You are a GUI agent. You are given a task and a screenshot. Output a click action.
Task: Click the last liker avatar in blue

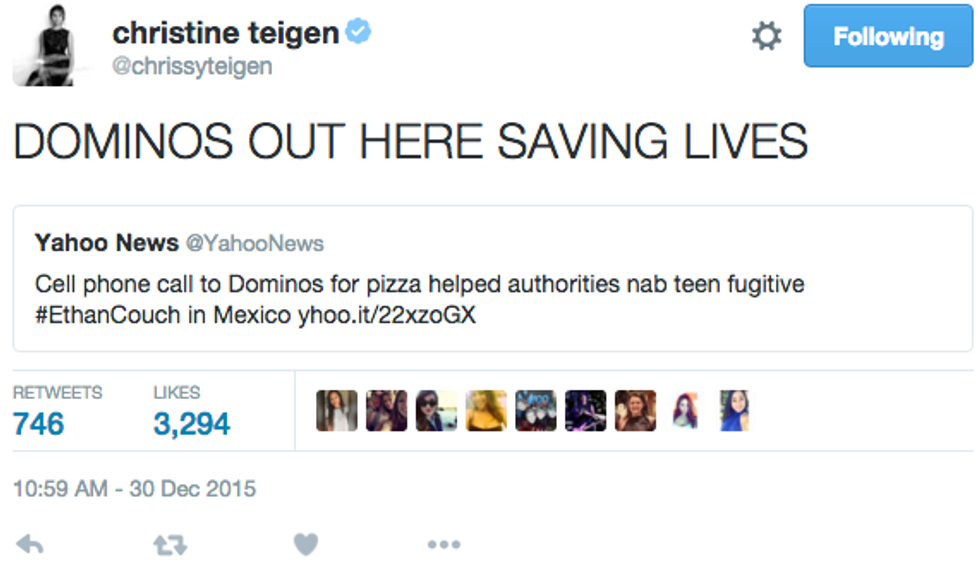click(734, 411)
